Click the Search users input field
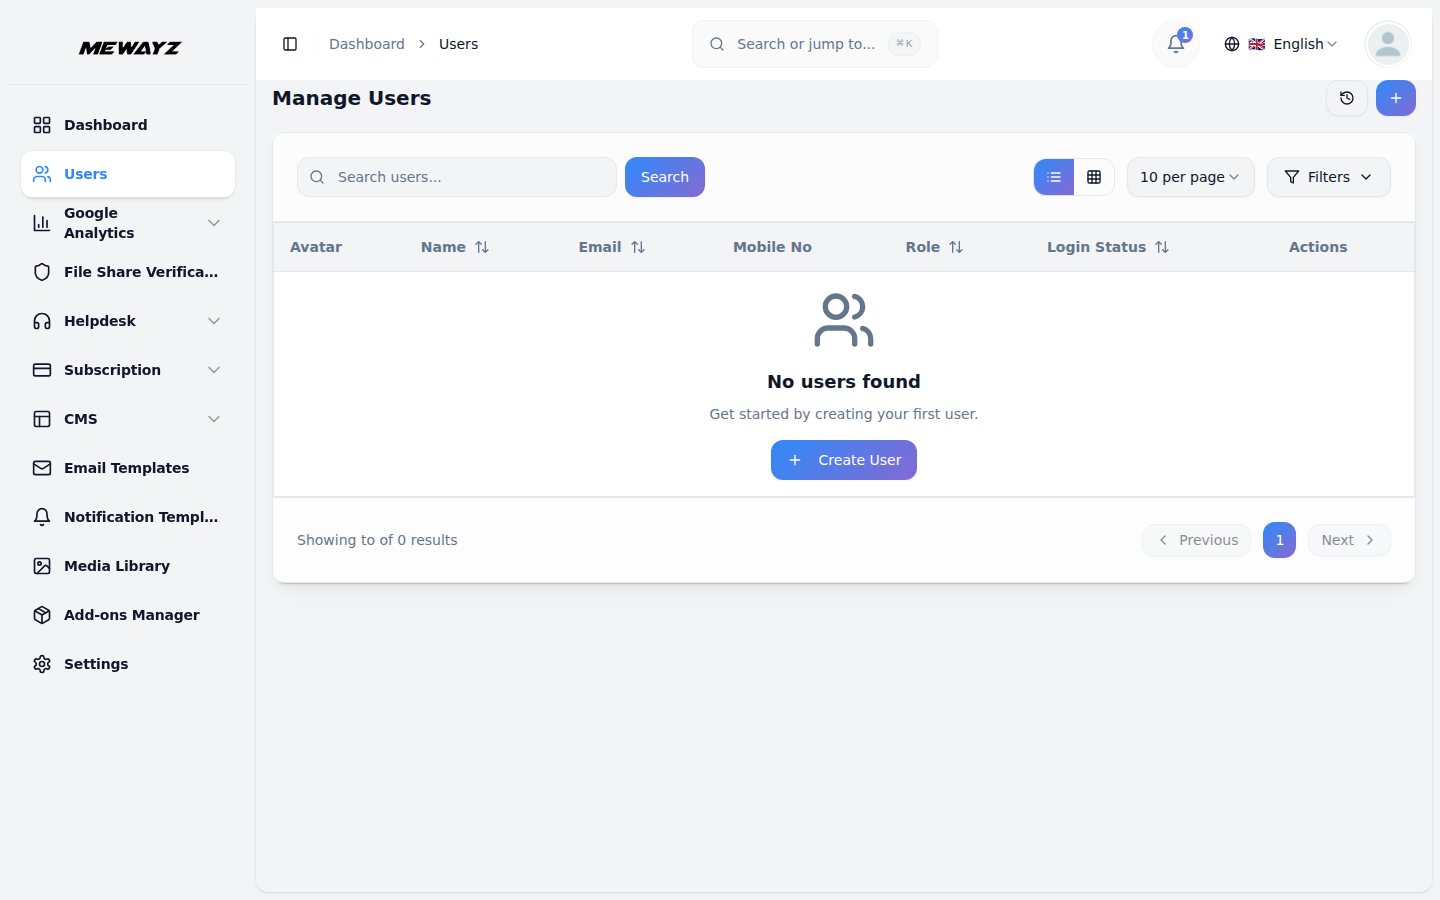The width and height of the screenshot is (1440, 900). pyautogui.click(x=456, y=177)
